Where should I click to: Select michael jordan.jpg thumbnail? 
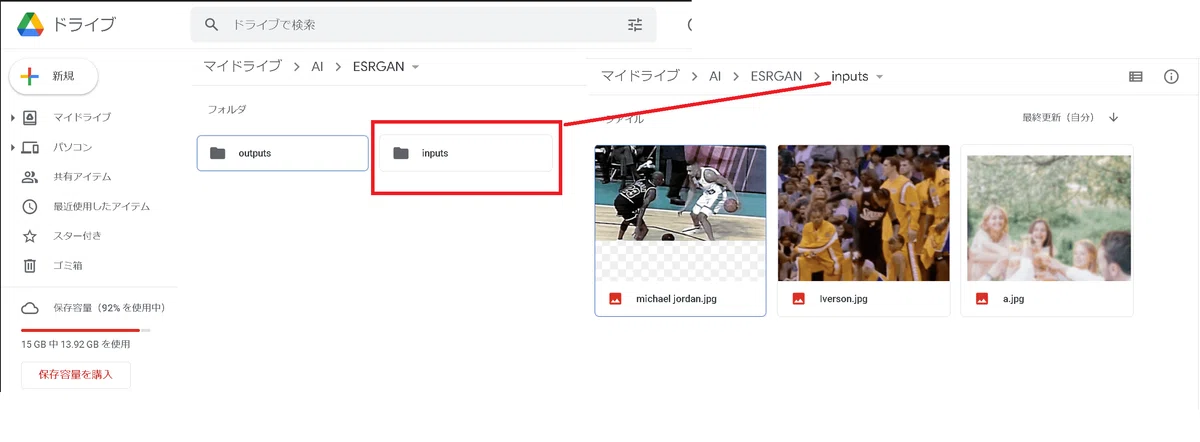[x=680, y=212]
